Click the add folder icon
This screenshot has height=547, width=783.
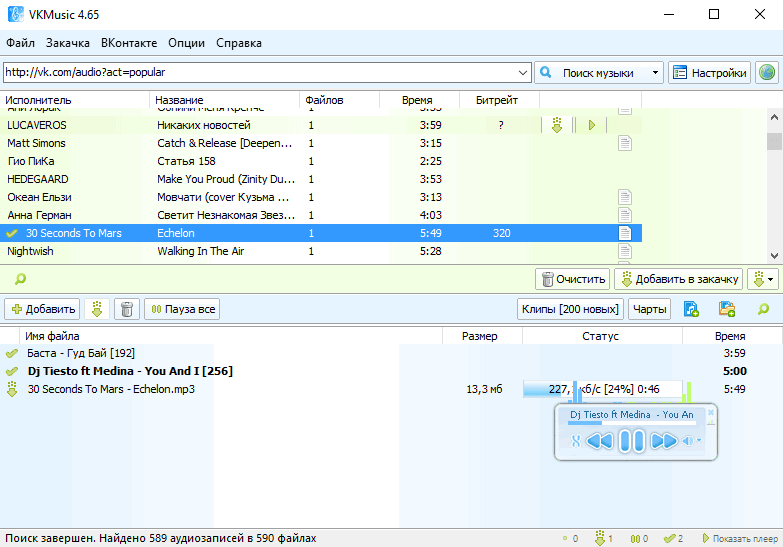(727, 309)
